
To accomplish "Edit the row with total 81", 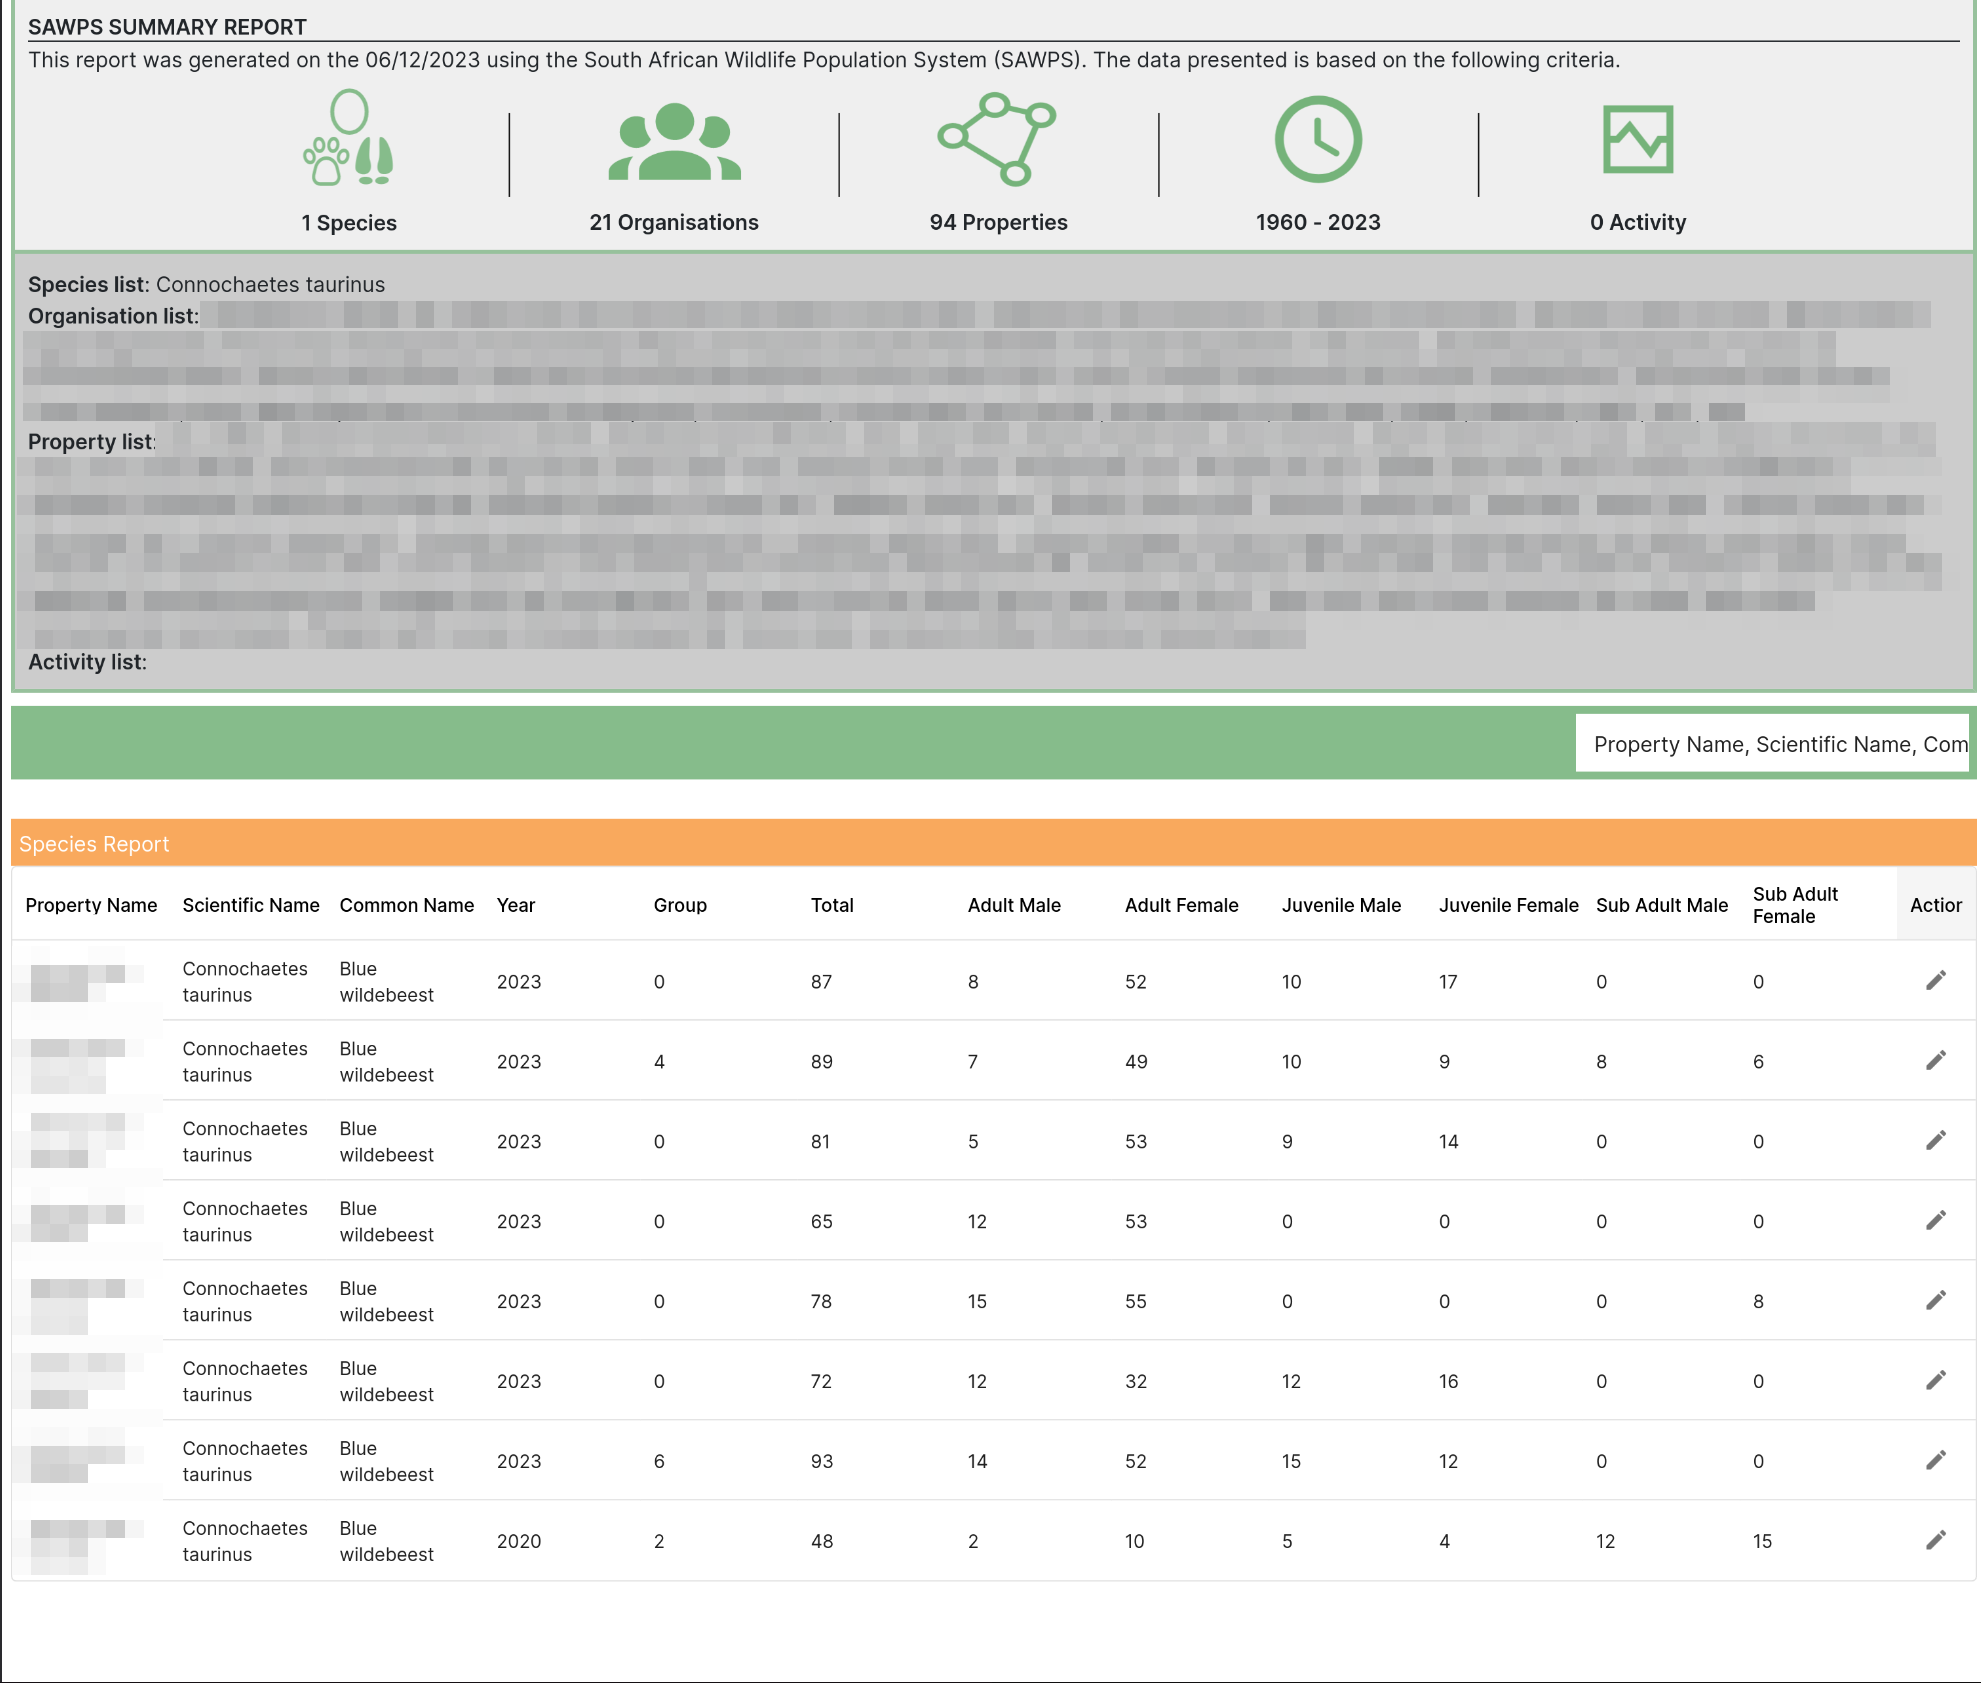I will [x=1936, y=1141].
